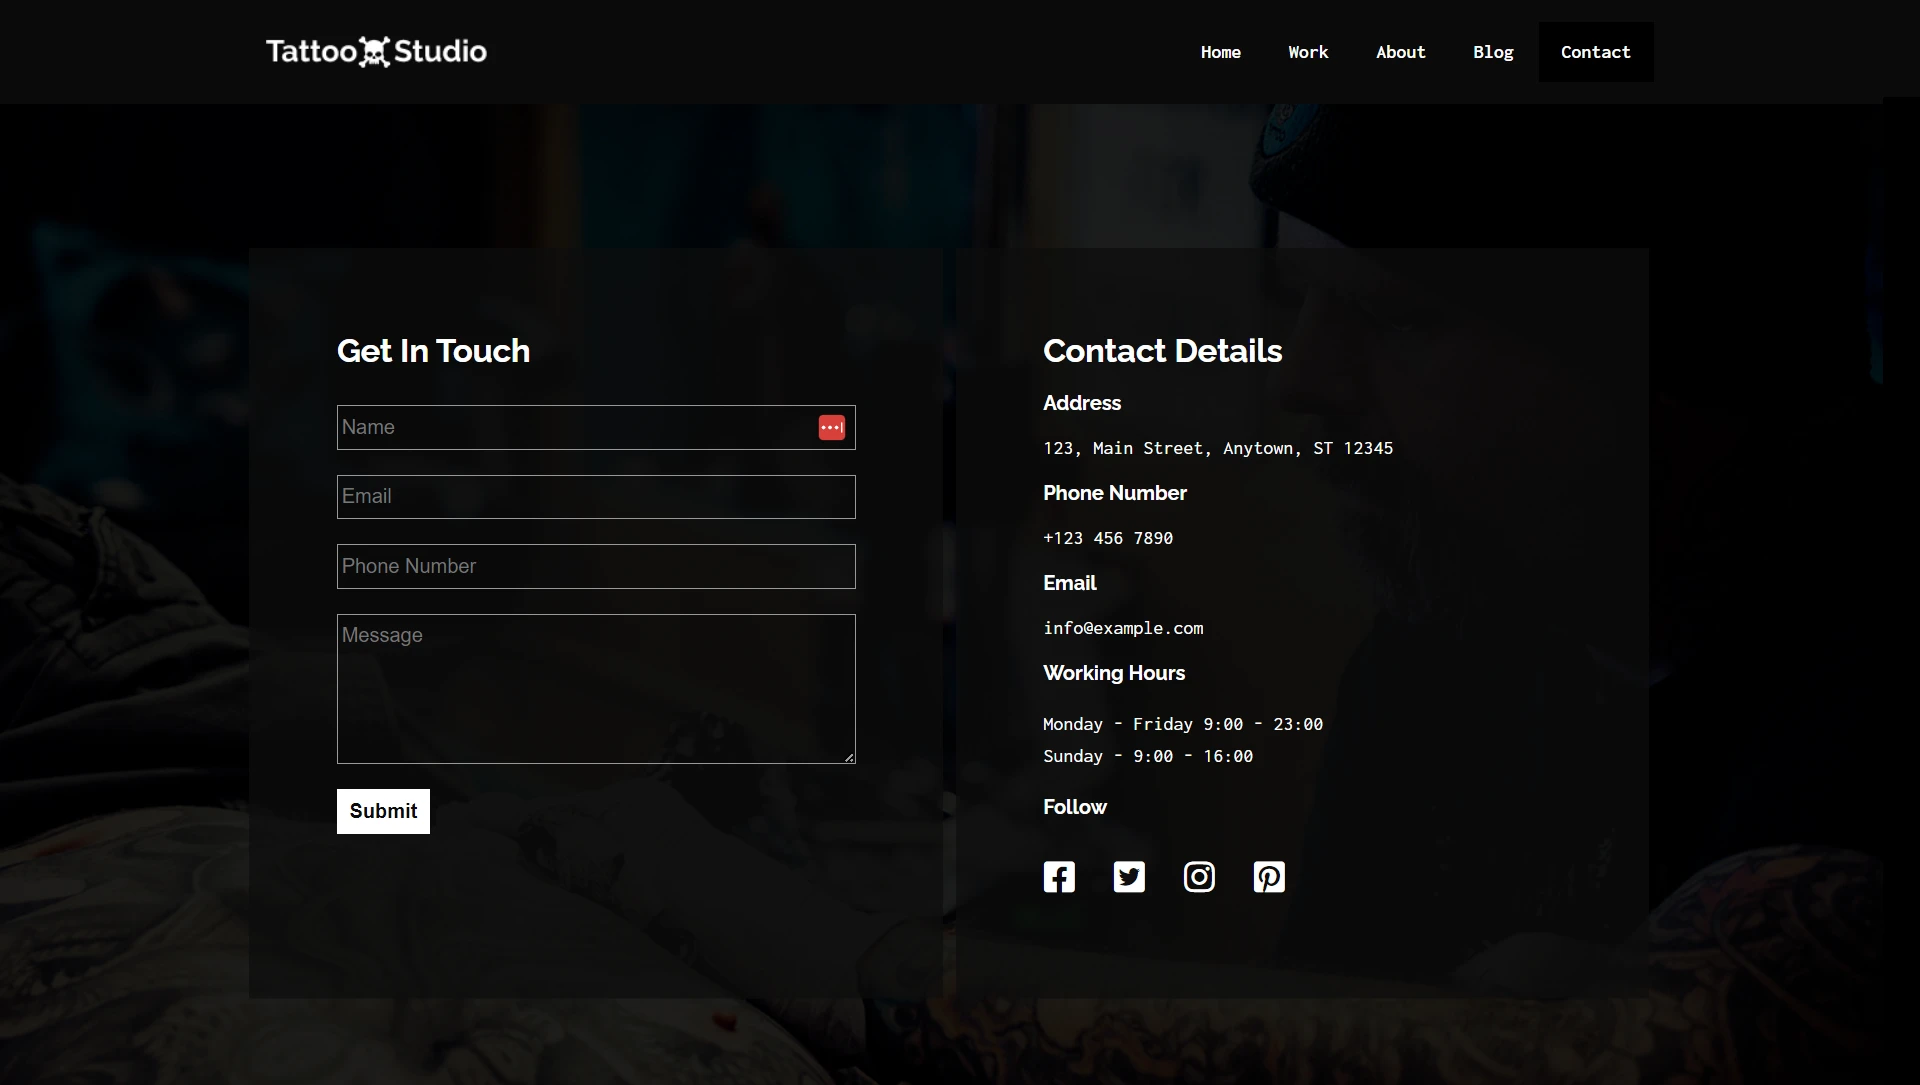Open the Work menu item

[1308, 52]
